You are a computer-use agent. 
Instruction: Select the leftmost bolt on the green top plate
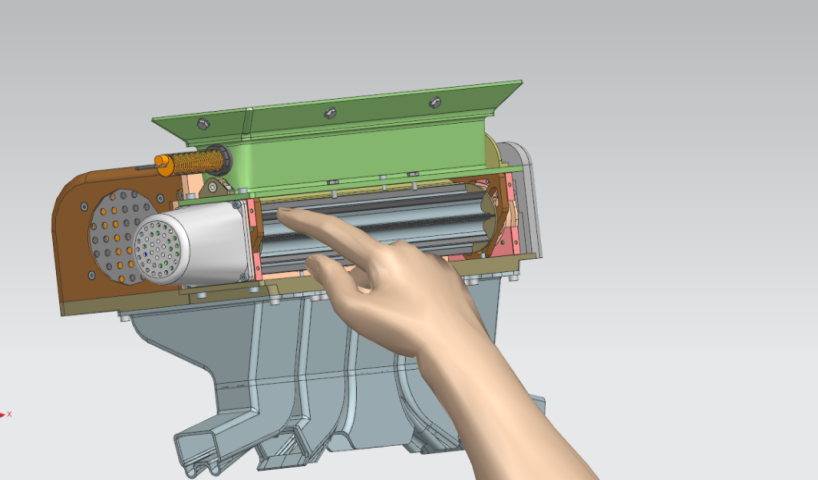[x=203, y=124]
